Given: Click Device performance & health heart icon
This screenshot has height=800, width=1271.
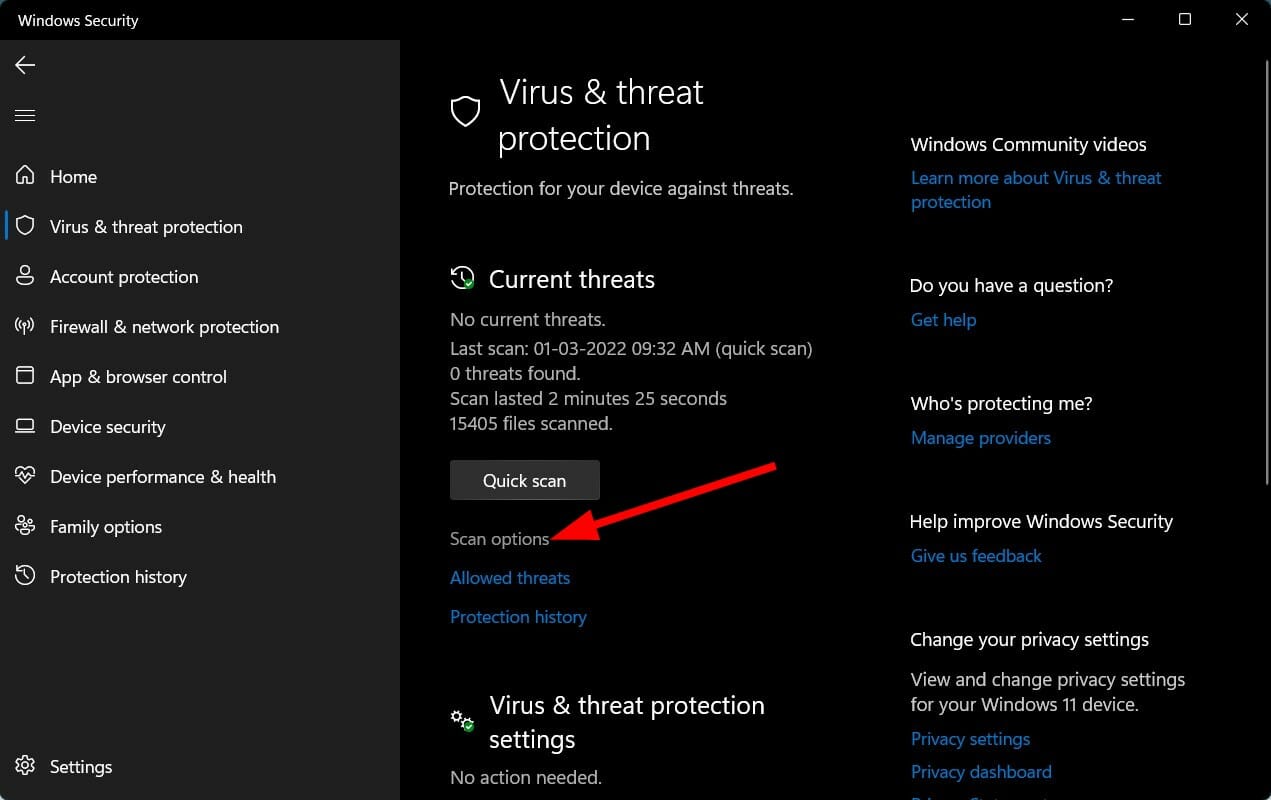Looking at the screenshot, I should 25,476.
